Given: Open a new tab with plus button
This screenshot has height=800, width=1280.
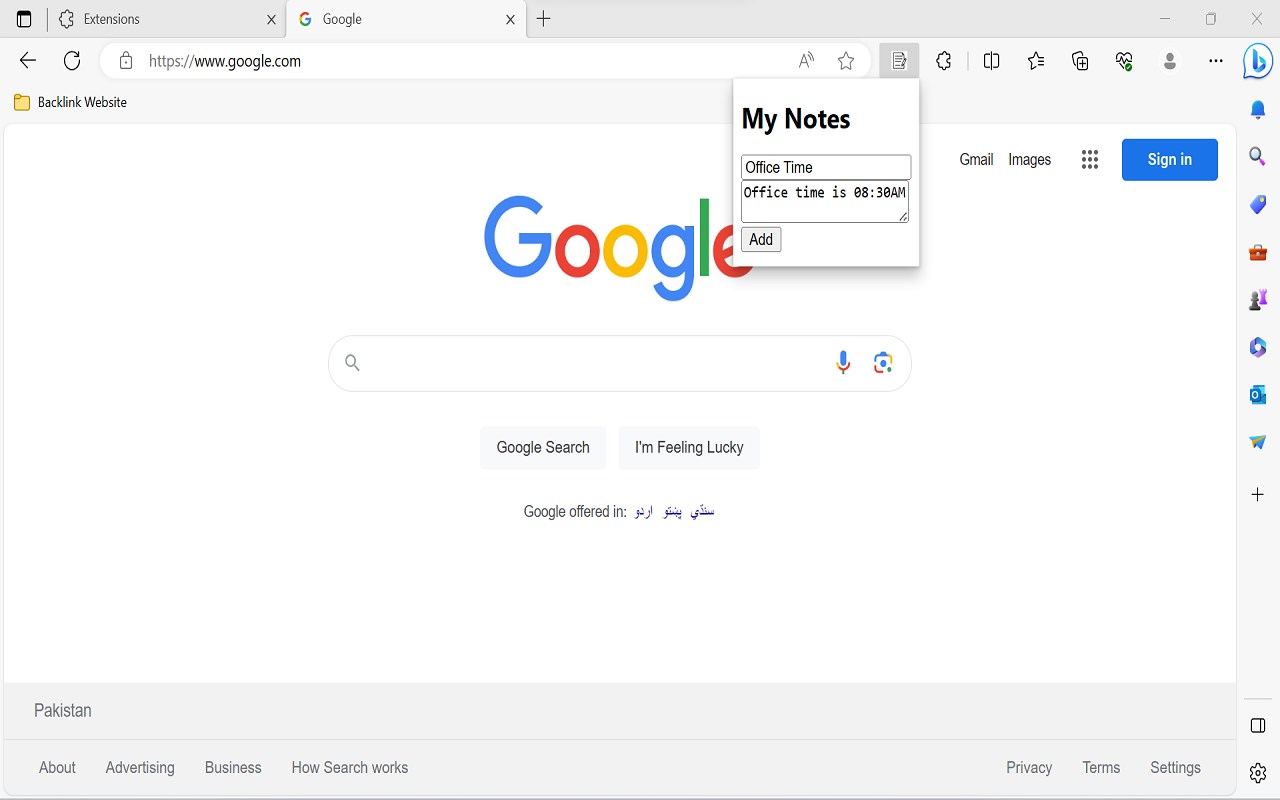Looking at the screenshot, I should click(x=544, y=19).
